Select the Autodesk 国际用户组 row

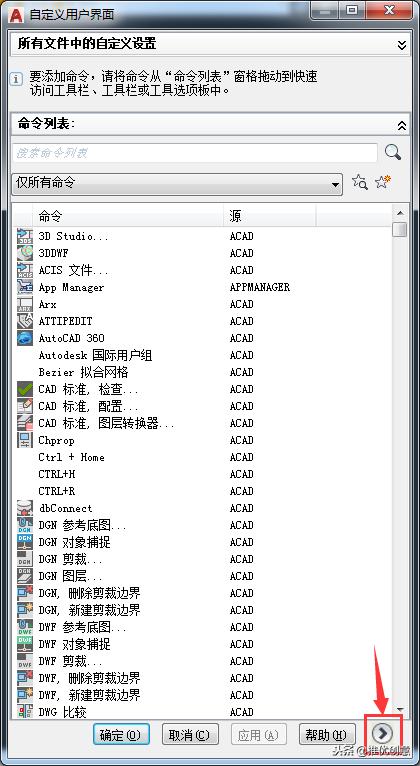click(x=203, y=355)
